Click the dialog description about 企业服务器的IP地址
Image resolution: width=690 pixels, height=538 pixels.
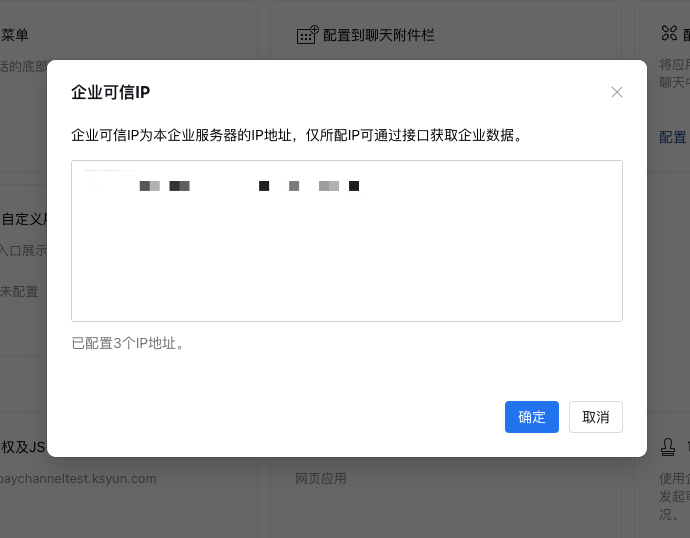pyautogui.click(x=297, y=135)
